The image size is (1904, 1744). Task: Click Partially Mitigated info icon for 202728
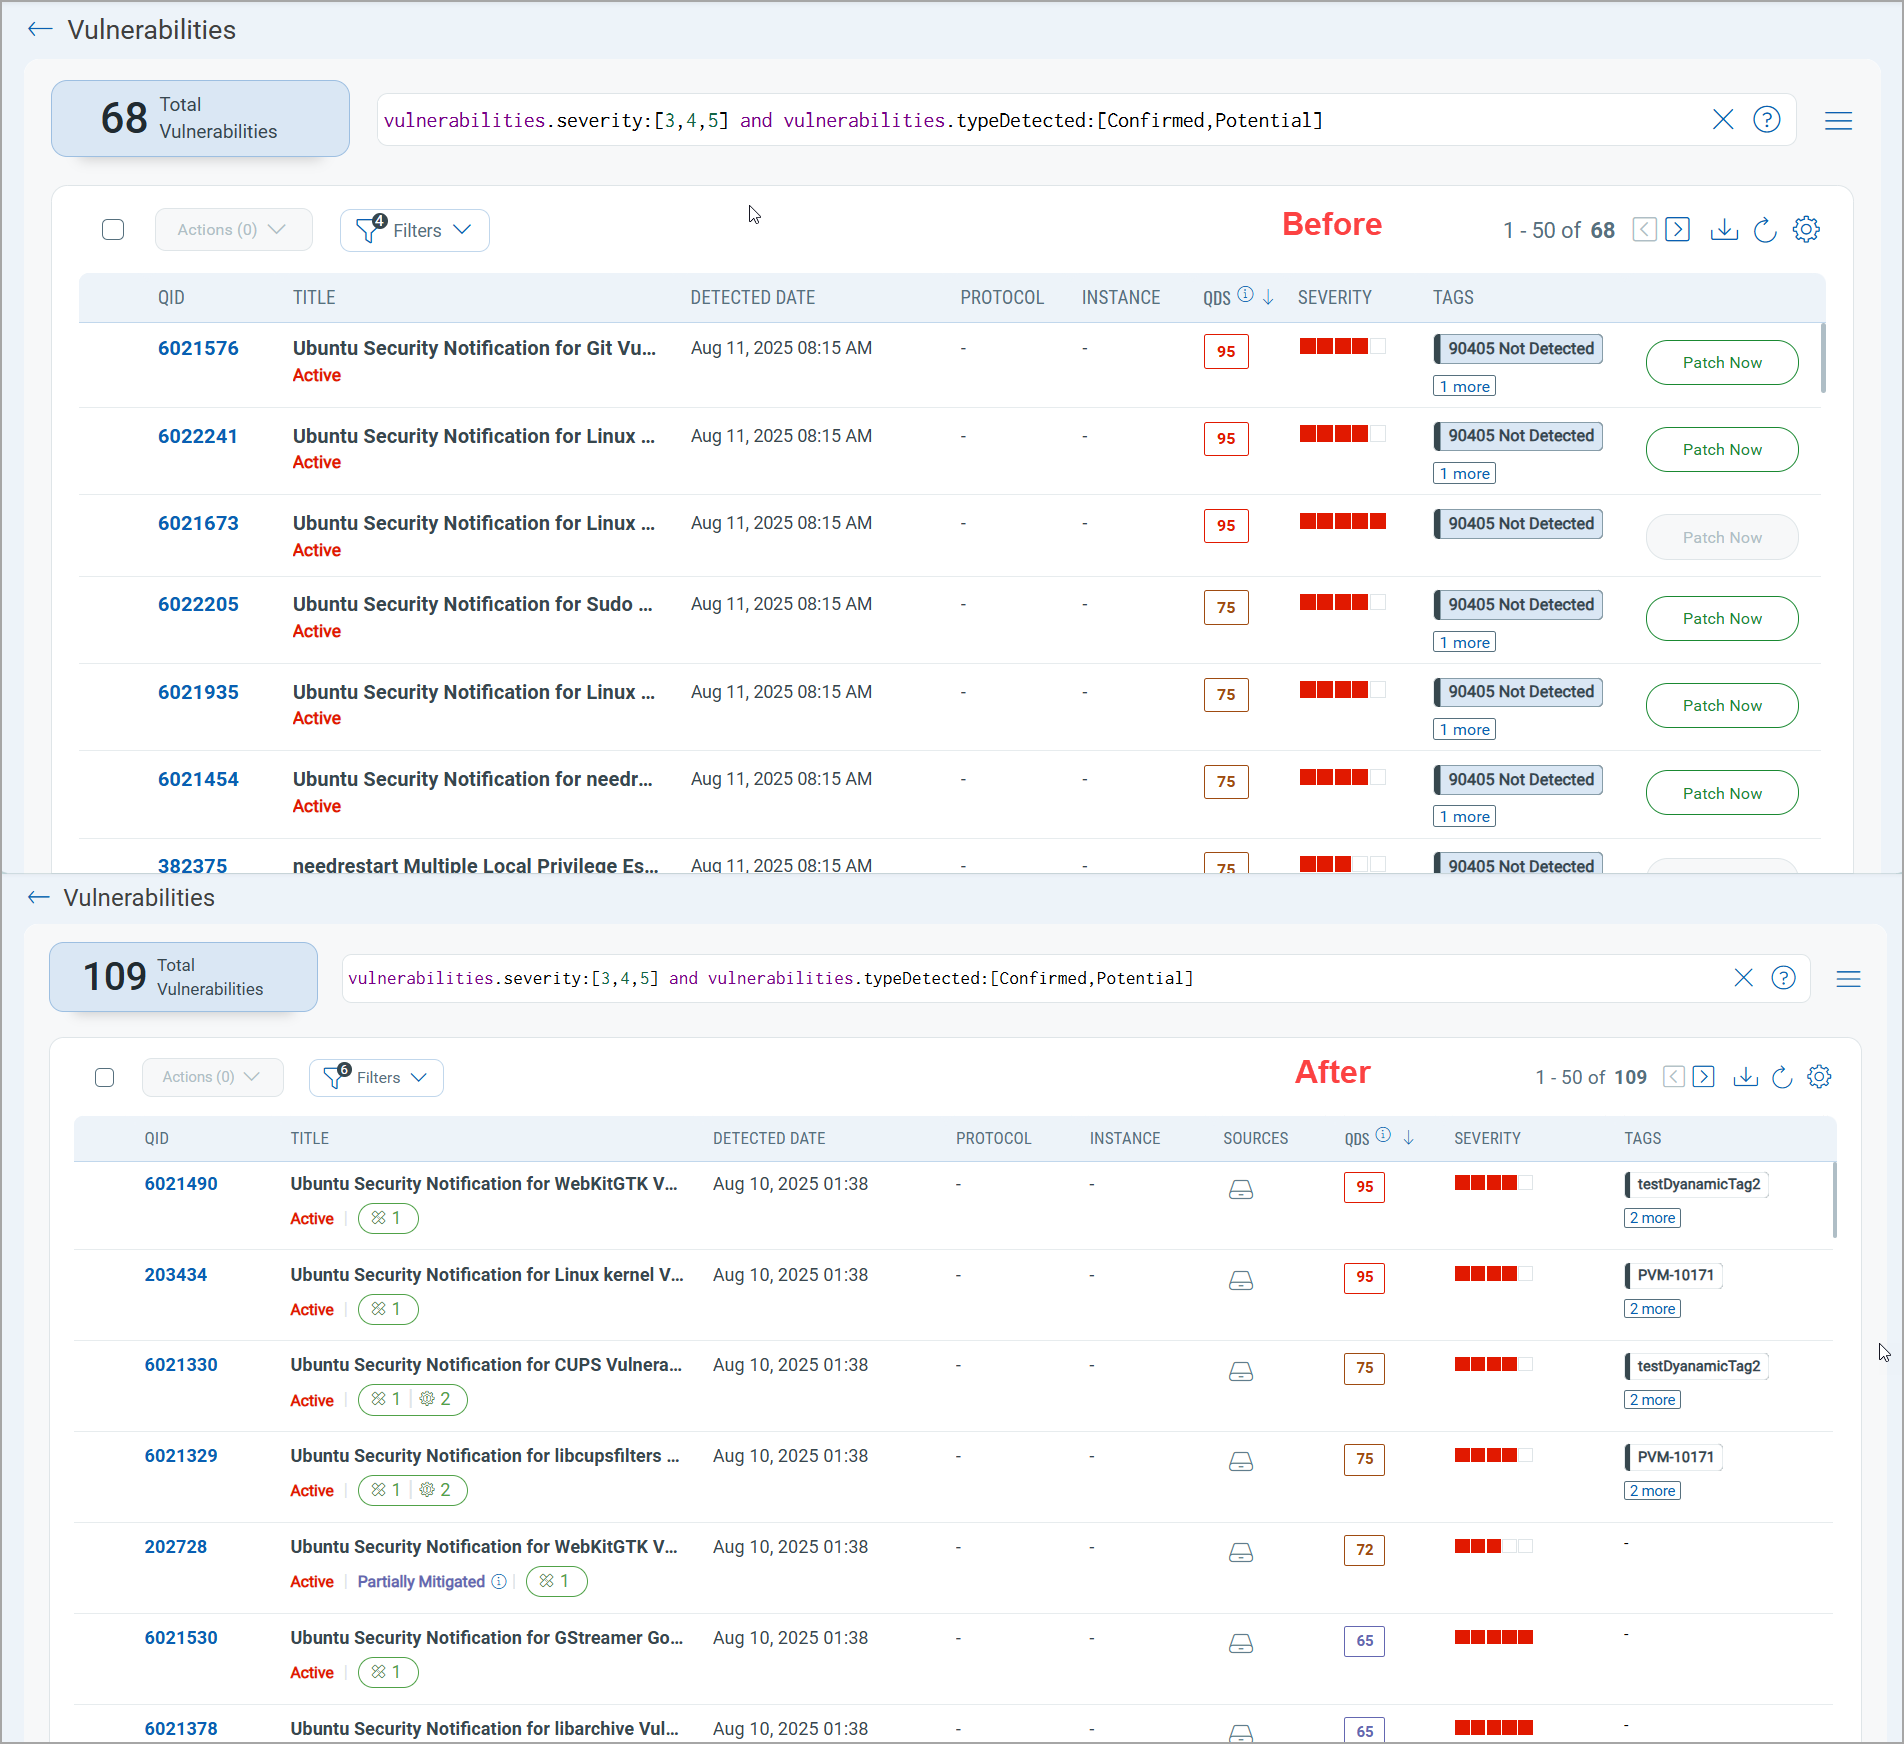[x=499, y=1581]
